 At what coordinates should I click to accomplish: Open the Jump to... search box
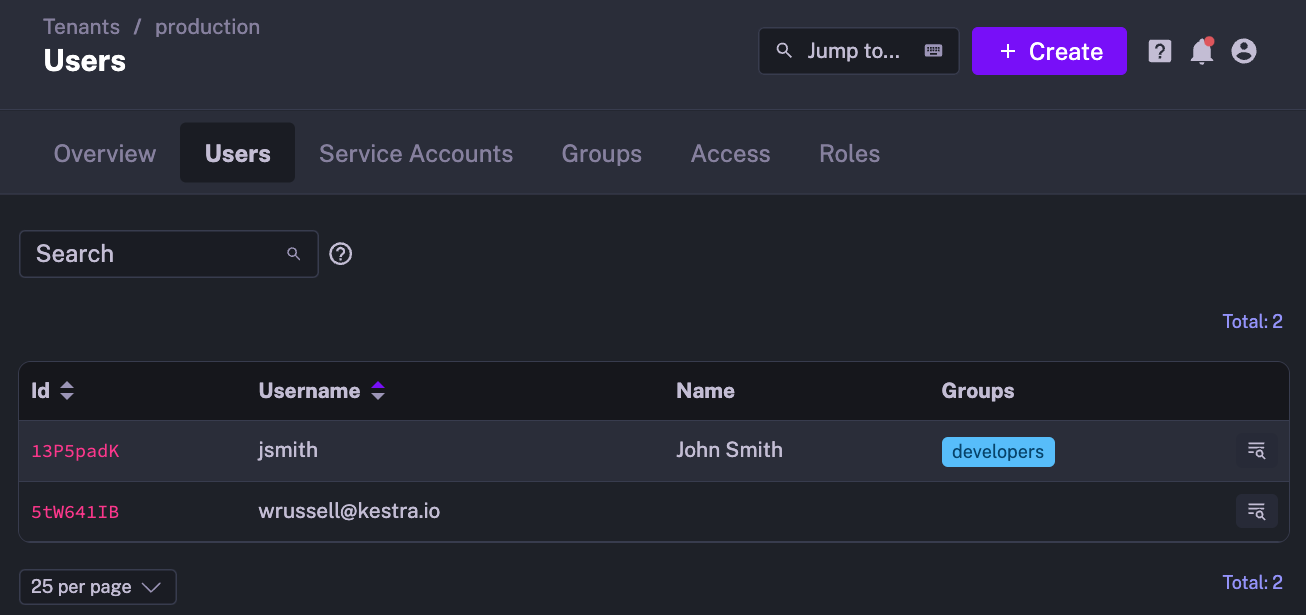[x=858, y=51]
